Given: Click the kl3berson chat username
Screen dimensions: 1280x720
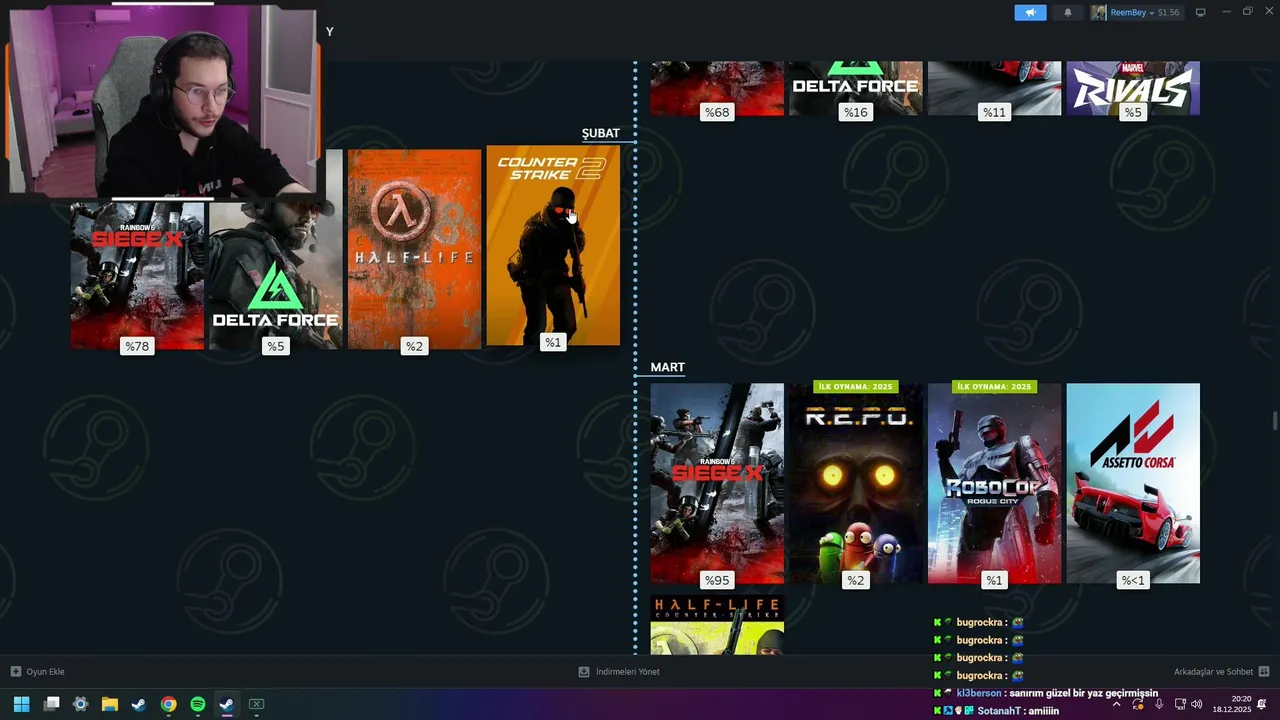Looking at the screenshot, I should [x=979, y=693].
